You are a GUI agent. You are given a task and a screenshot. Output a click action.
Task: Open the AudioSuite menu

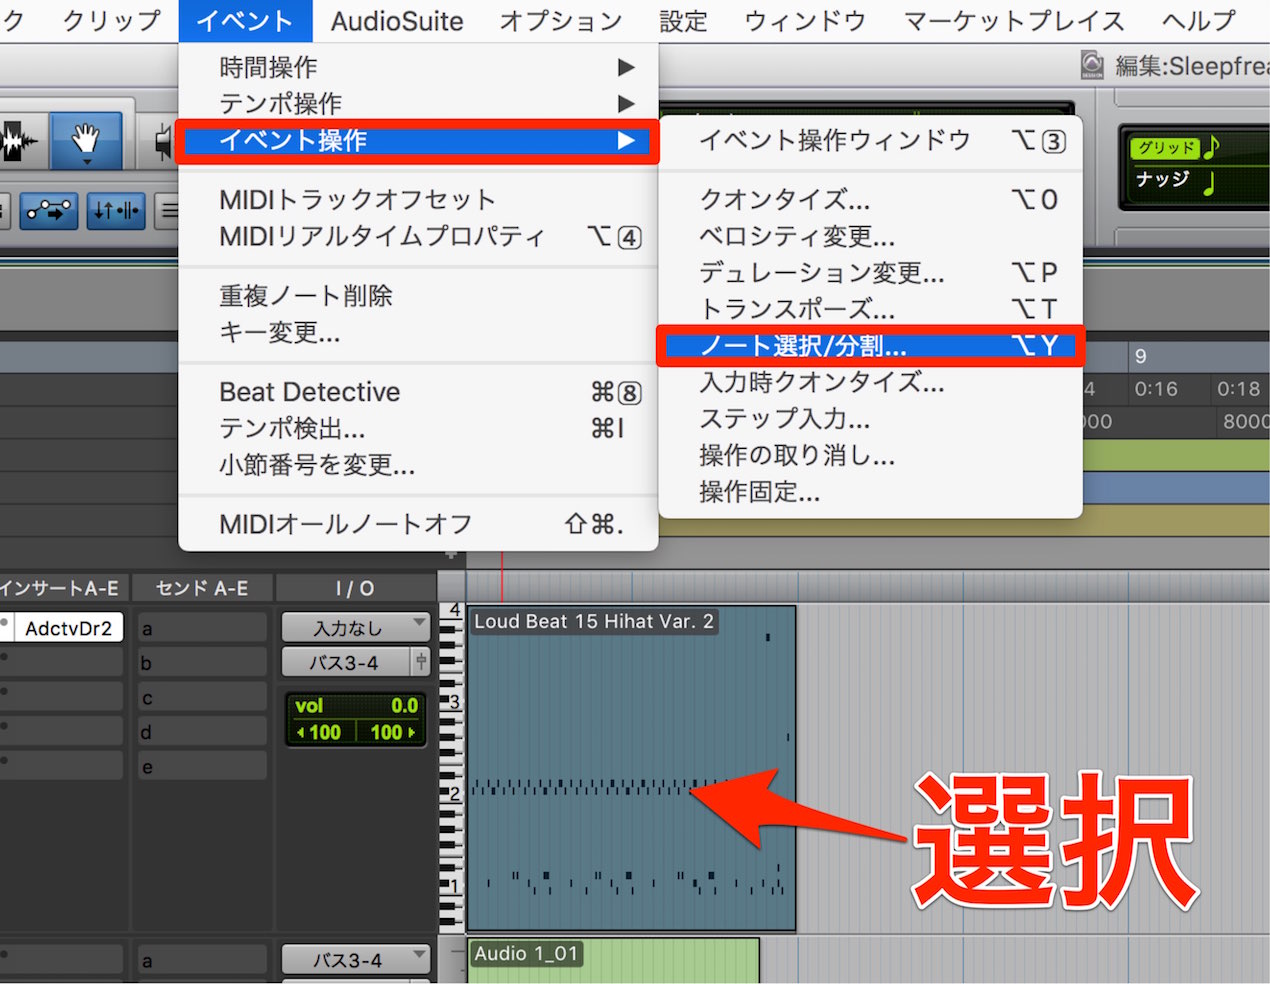tap(397, 21)
